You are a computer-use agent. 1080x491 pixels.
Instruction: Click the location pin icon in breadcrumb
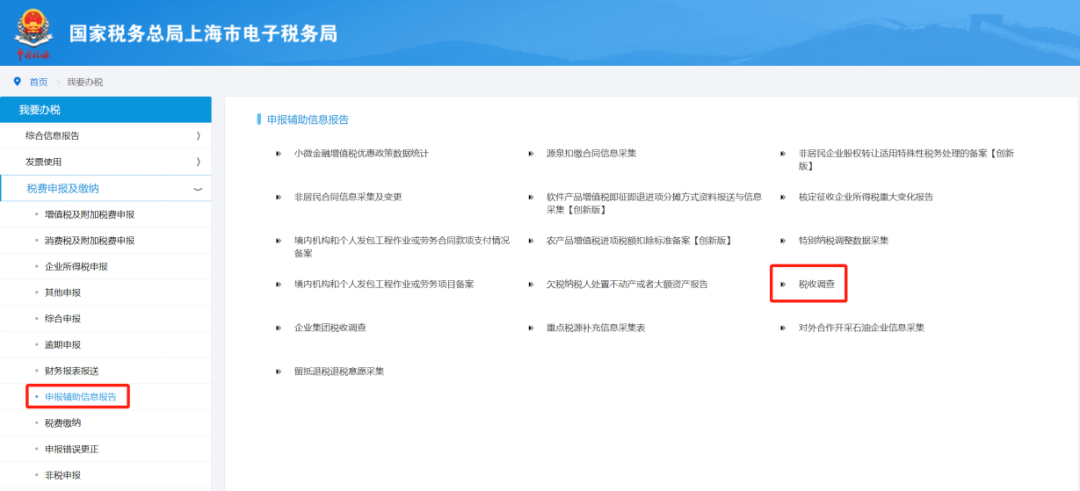coord(17,81)
